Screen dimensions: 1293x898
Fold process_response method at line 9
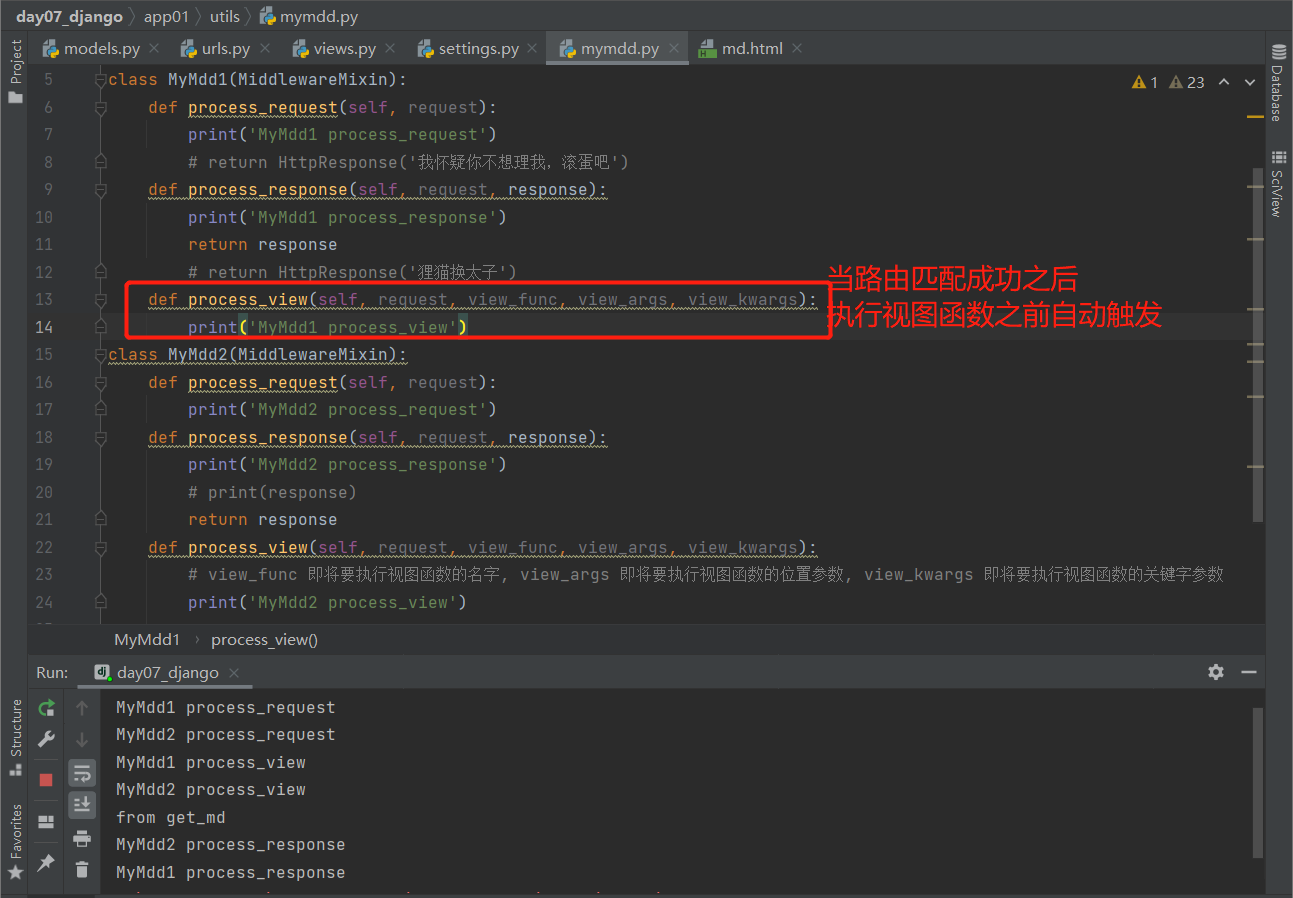pyautogui.click(x=100, y=190)
